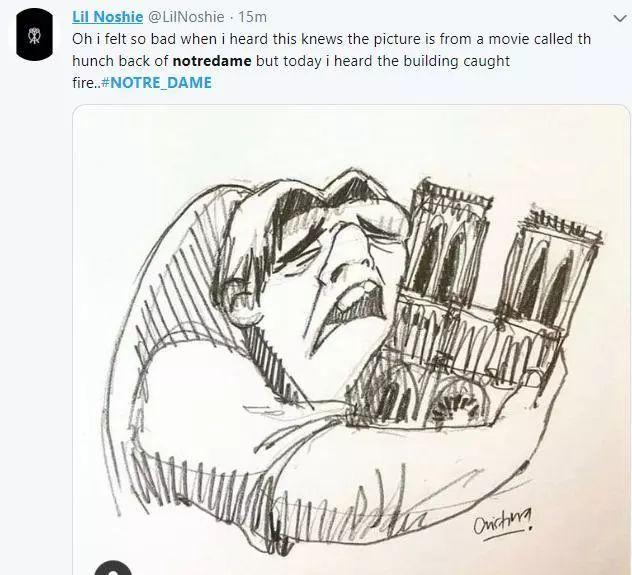632x575 pixels.
Task: Click the Lil Noshie display name link
Action: [107, 17]
